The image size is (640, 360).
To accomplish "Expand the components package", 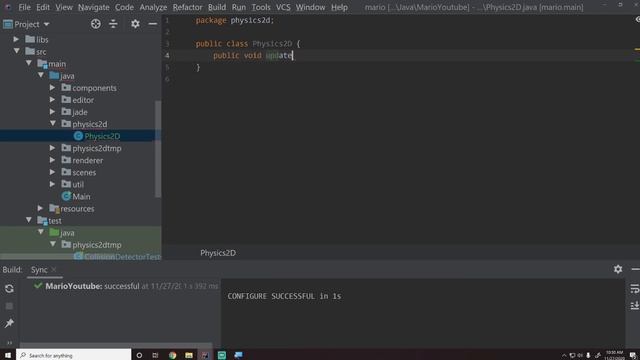I will 53,87.
